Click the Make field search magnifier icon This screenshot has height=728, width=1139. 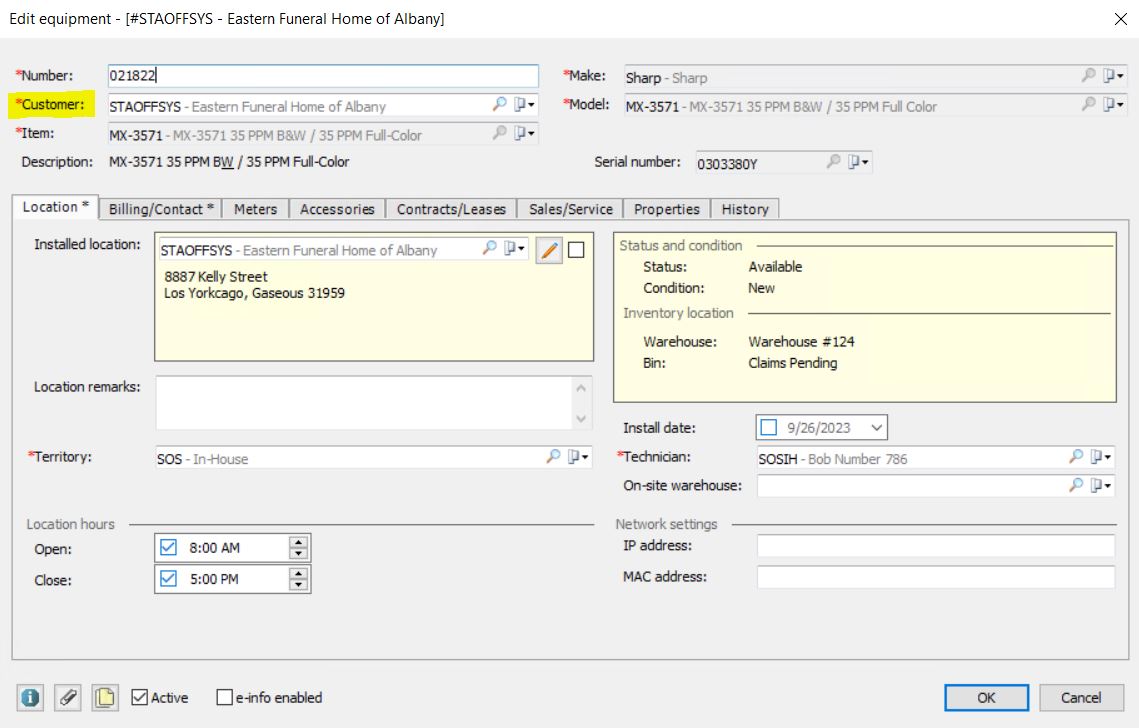pyautogui.click(x=1088, y=76)
